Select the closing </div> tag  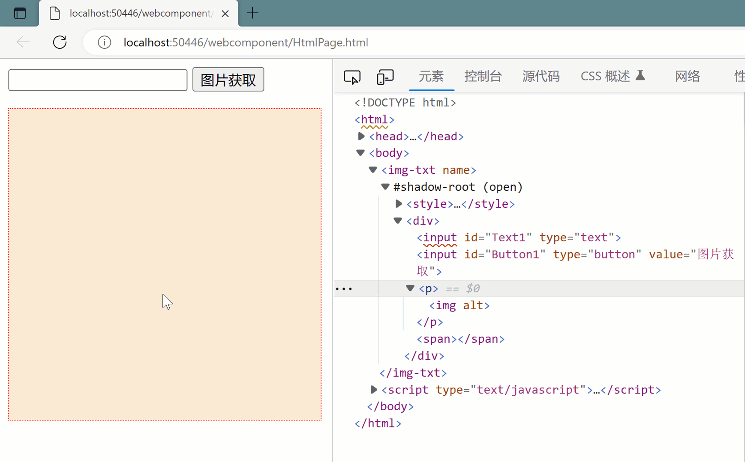424,356
